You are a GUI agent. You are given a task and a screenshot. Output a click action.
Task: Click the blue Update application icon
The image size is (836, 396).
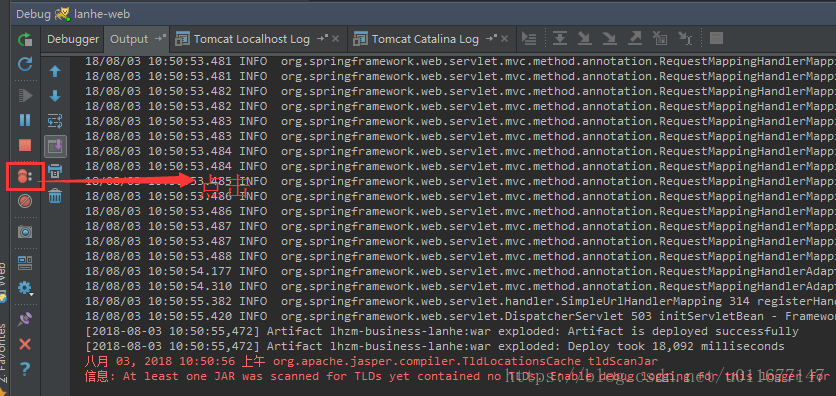click(x=25, y=64)
